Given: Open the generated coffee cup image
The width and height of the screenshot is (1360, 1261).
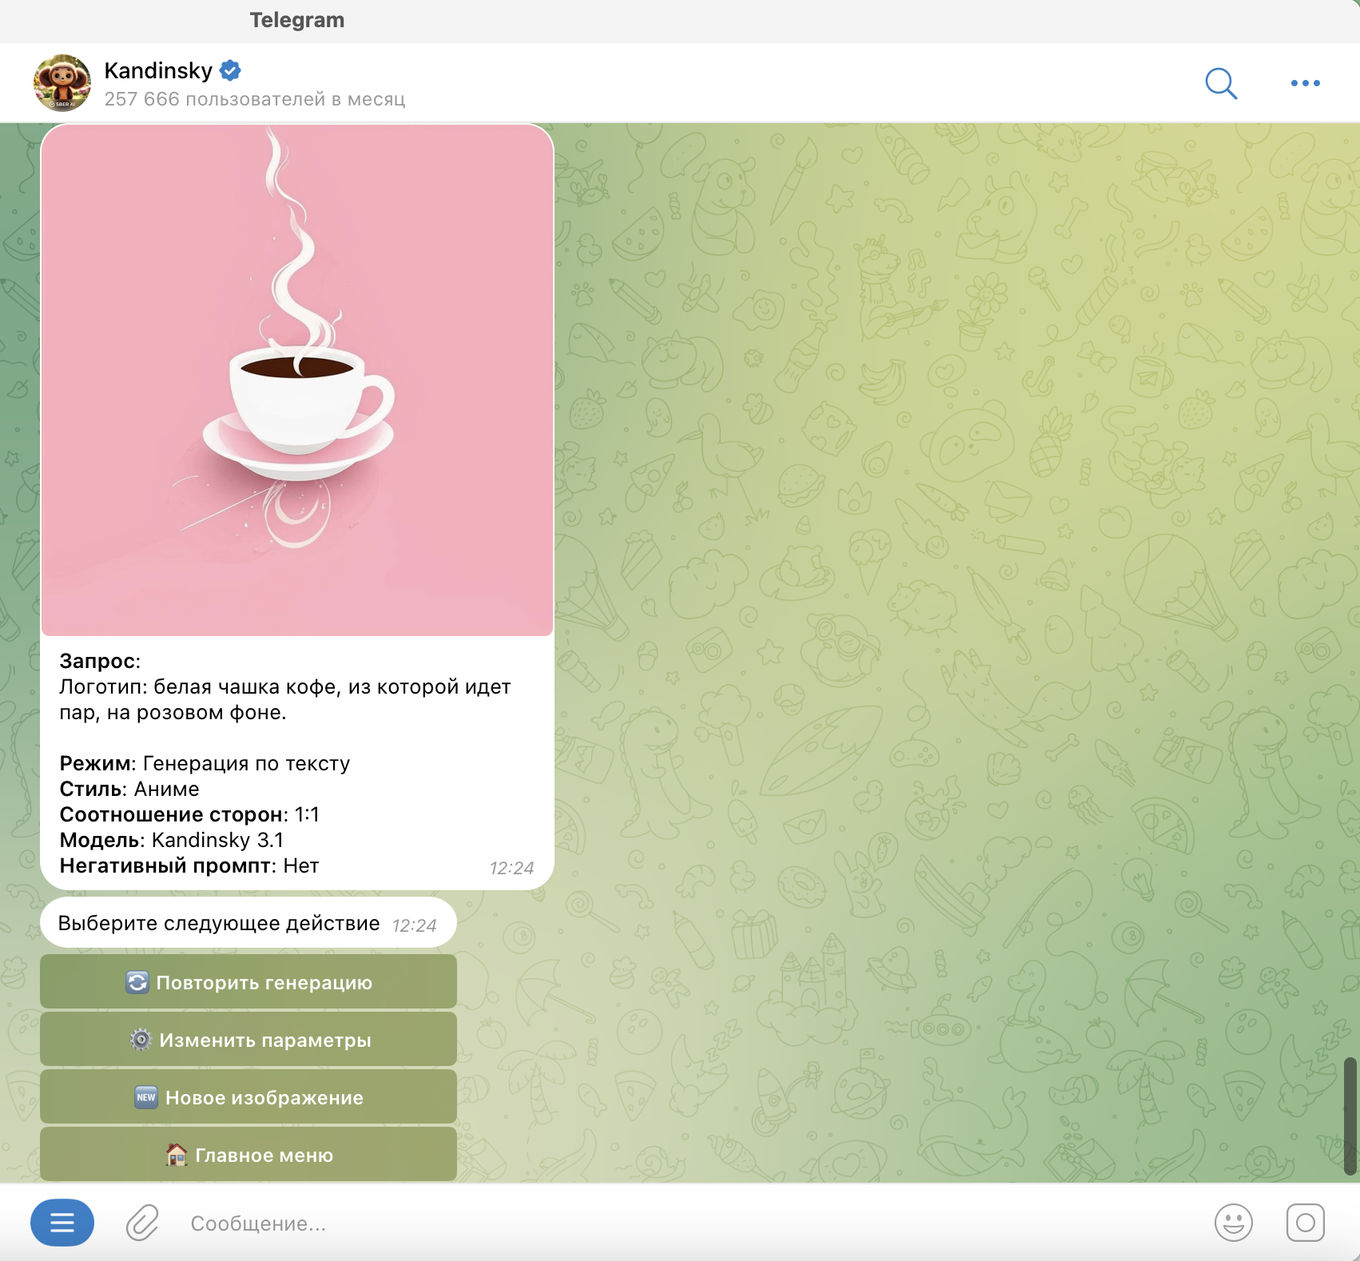Looking at the screenshot, I should coord(297,380).
